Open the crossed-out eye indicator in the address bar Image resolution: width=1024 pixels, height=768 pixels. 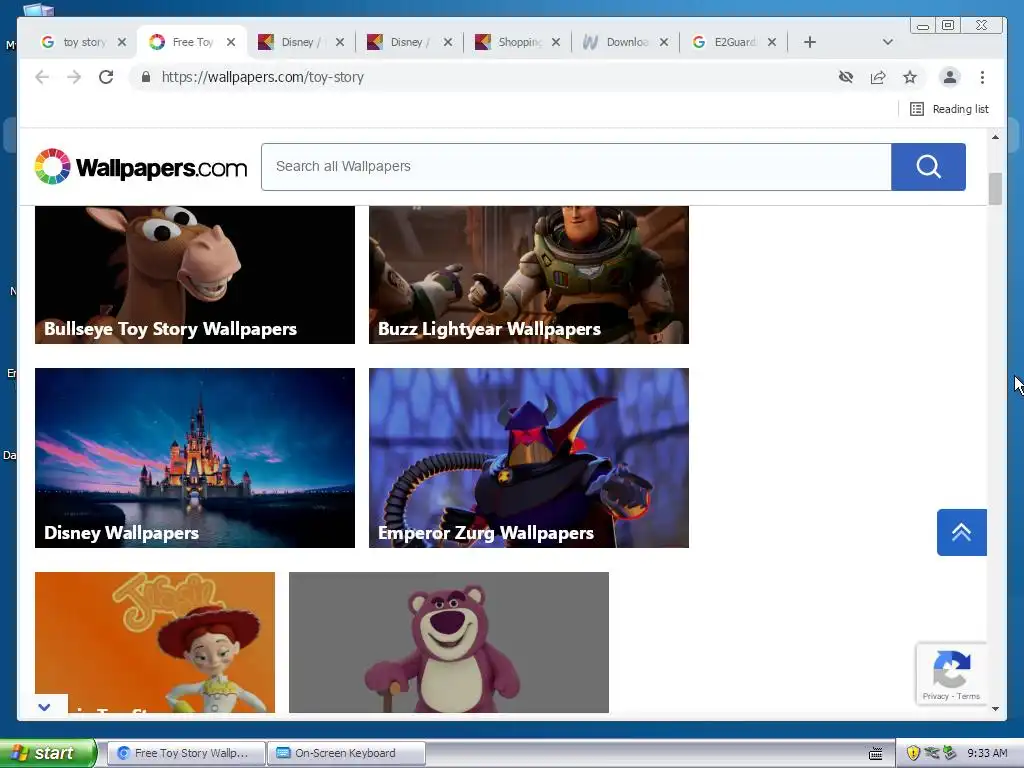point(846,77)
